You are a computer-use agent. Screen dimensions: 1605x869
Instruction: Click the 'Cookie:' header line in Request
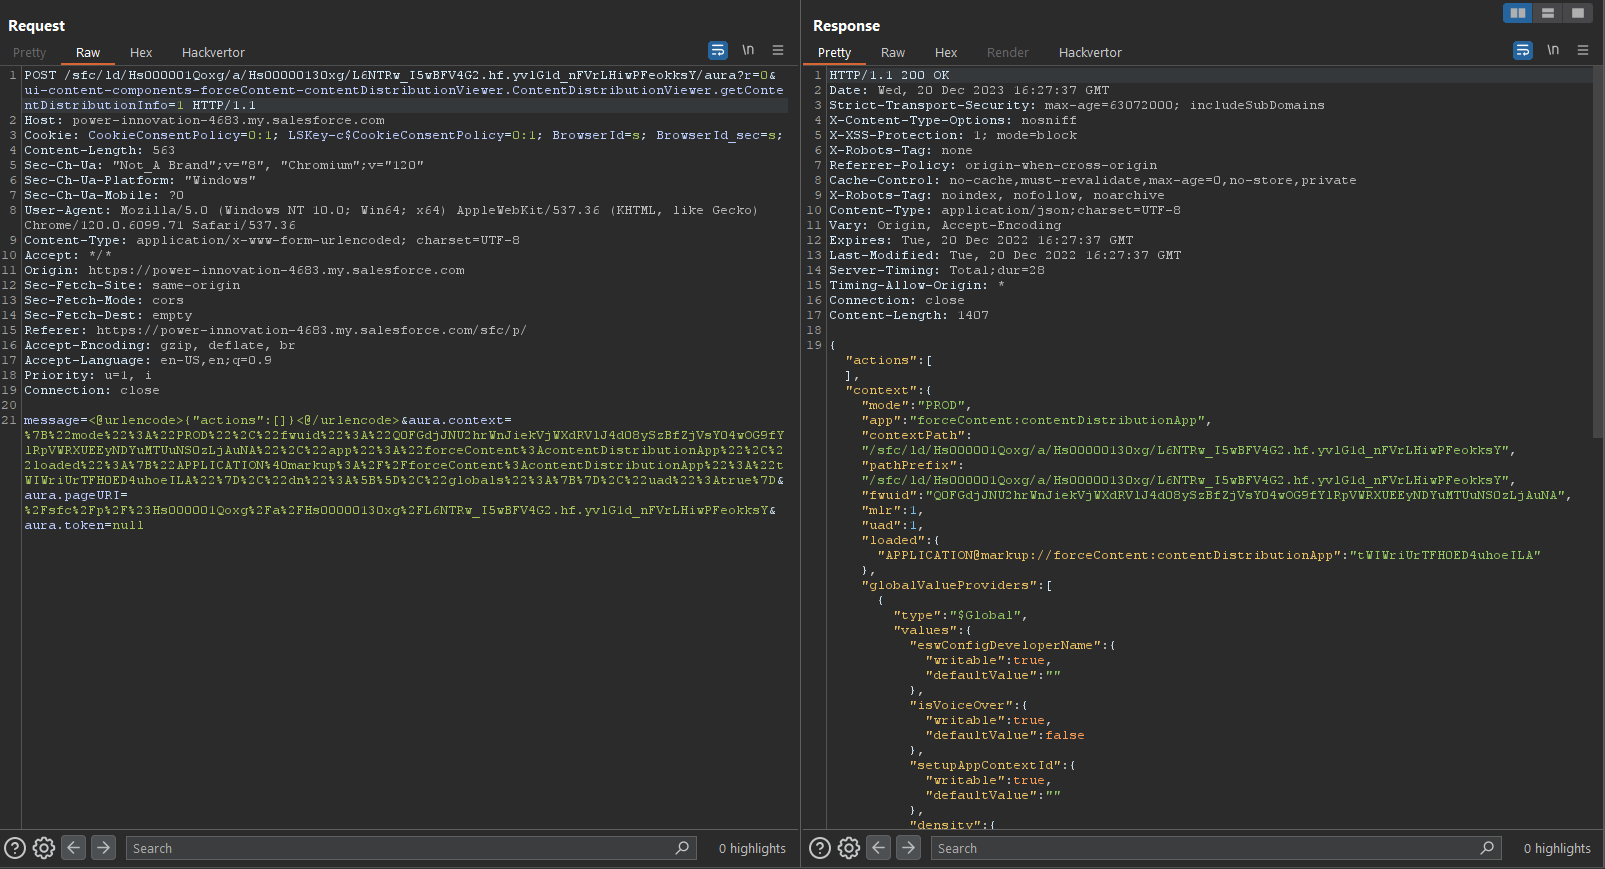tap(403, 135)
